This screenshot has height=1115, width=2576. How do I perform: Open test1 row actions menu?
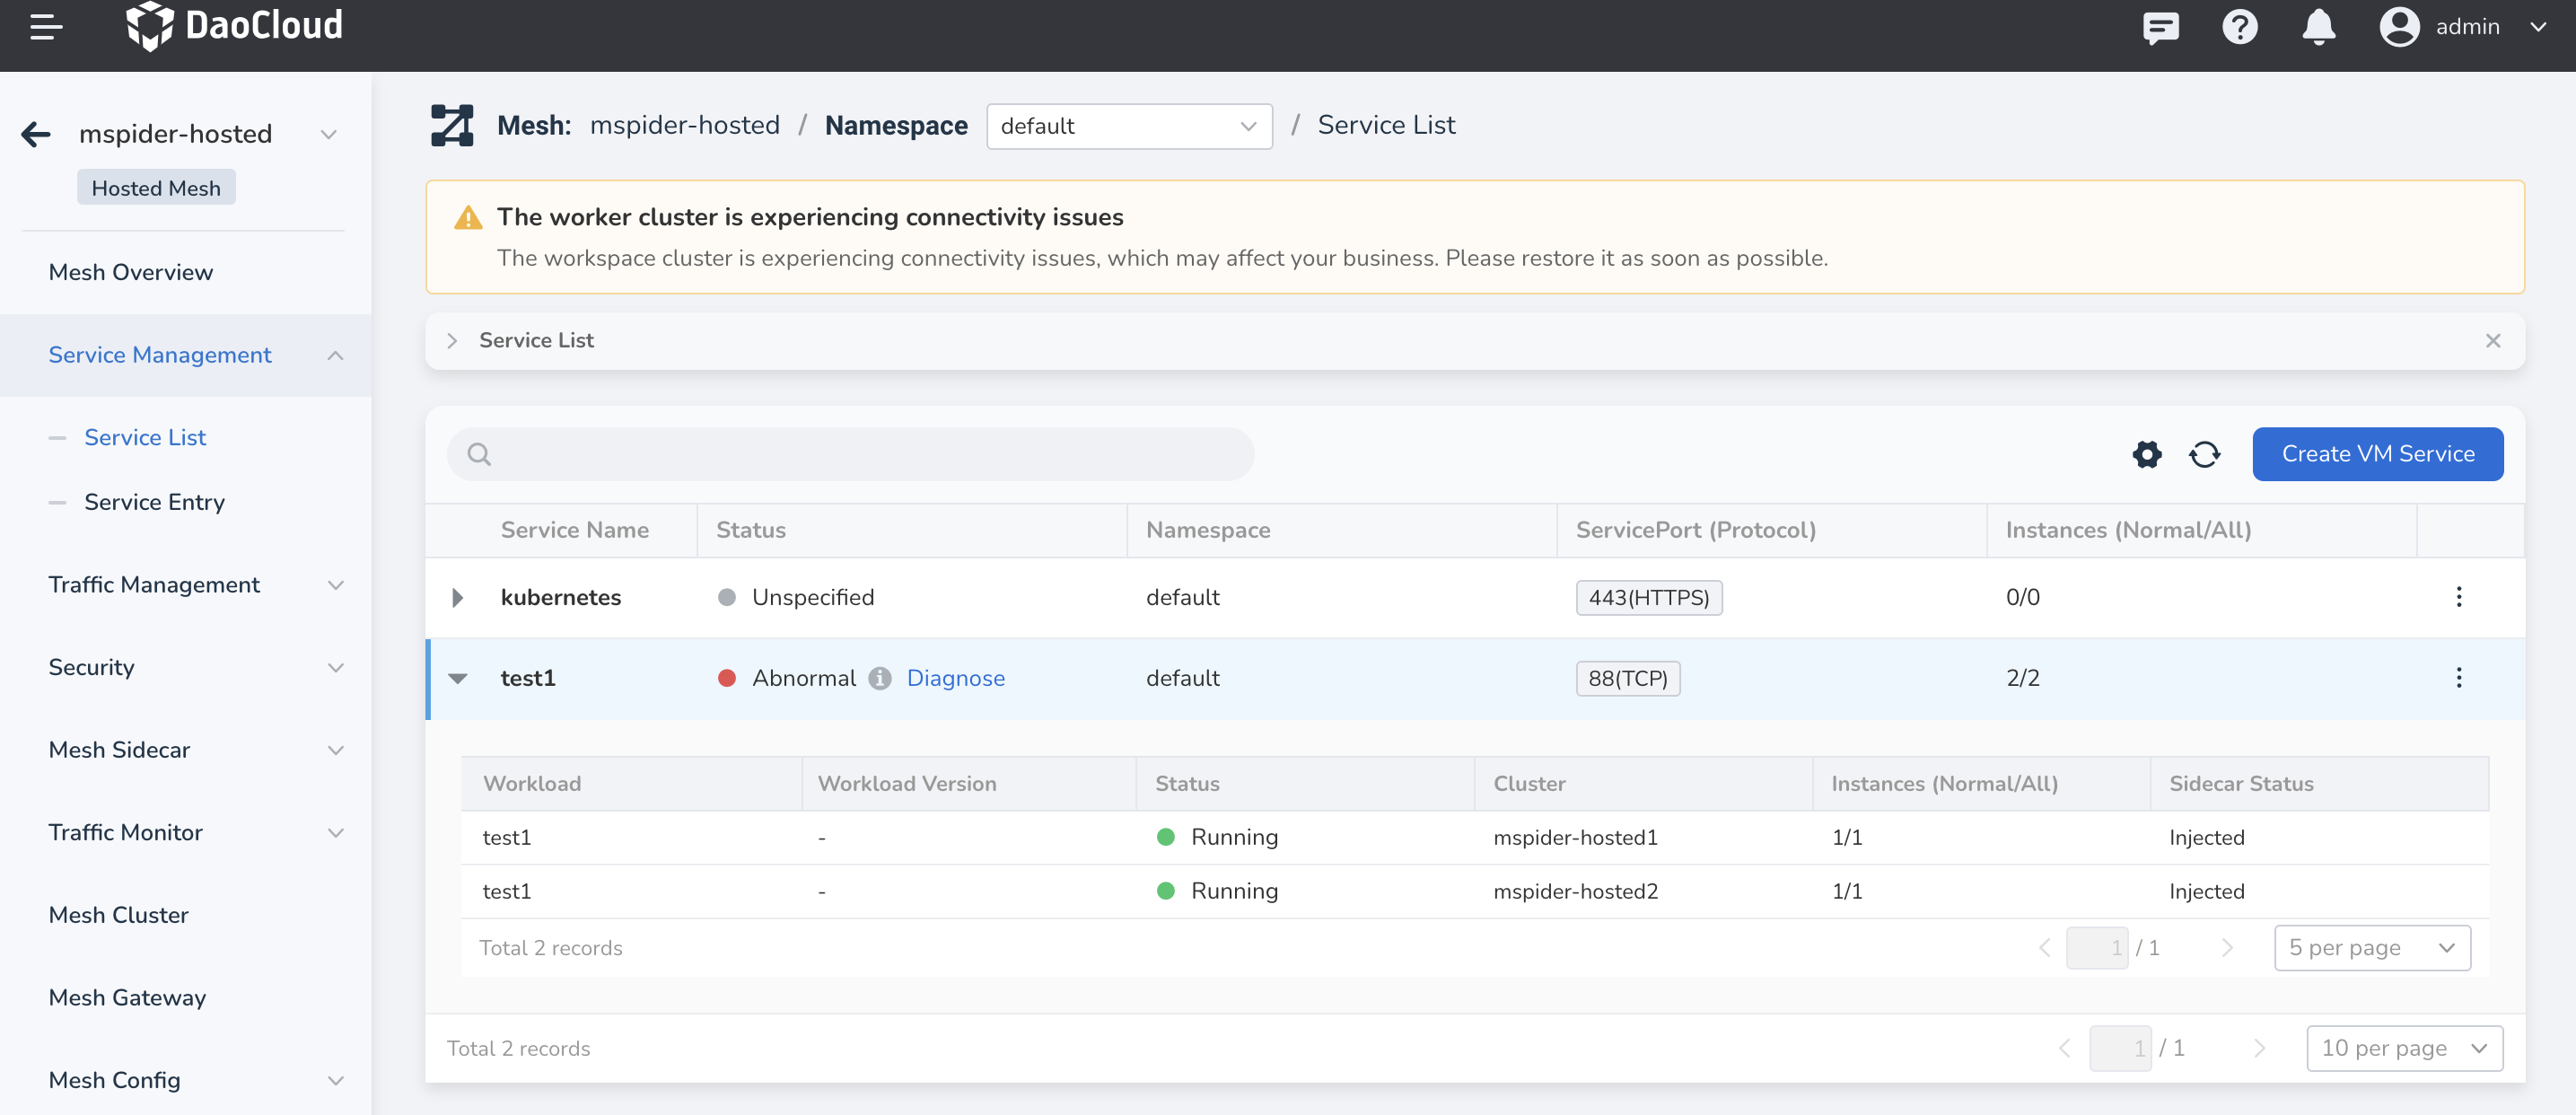click(2458, 678)
